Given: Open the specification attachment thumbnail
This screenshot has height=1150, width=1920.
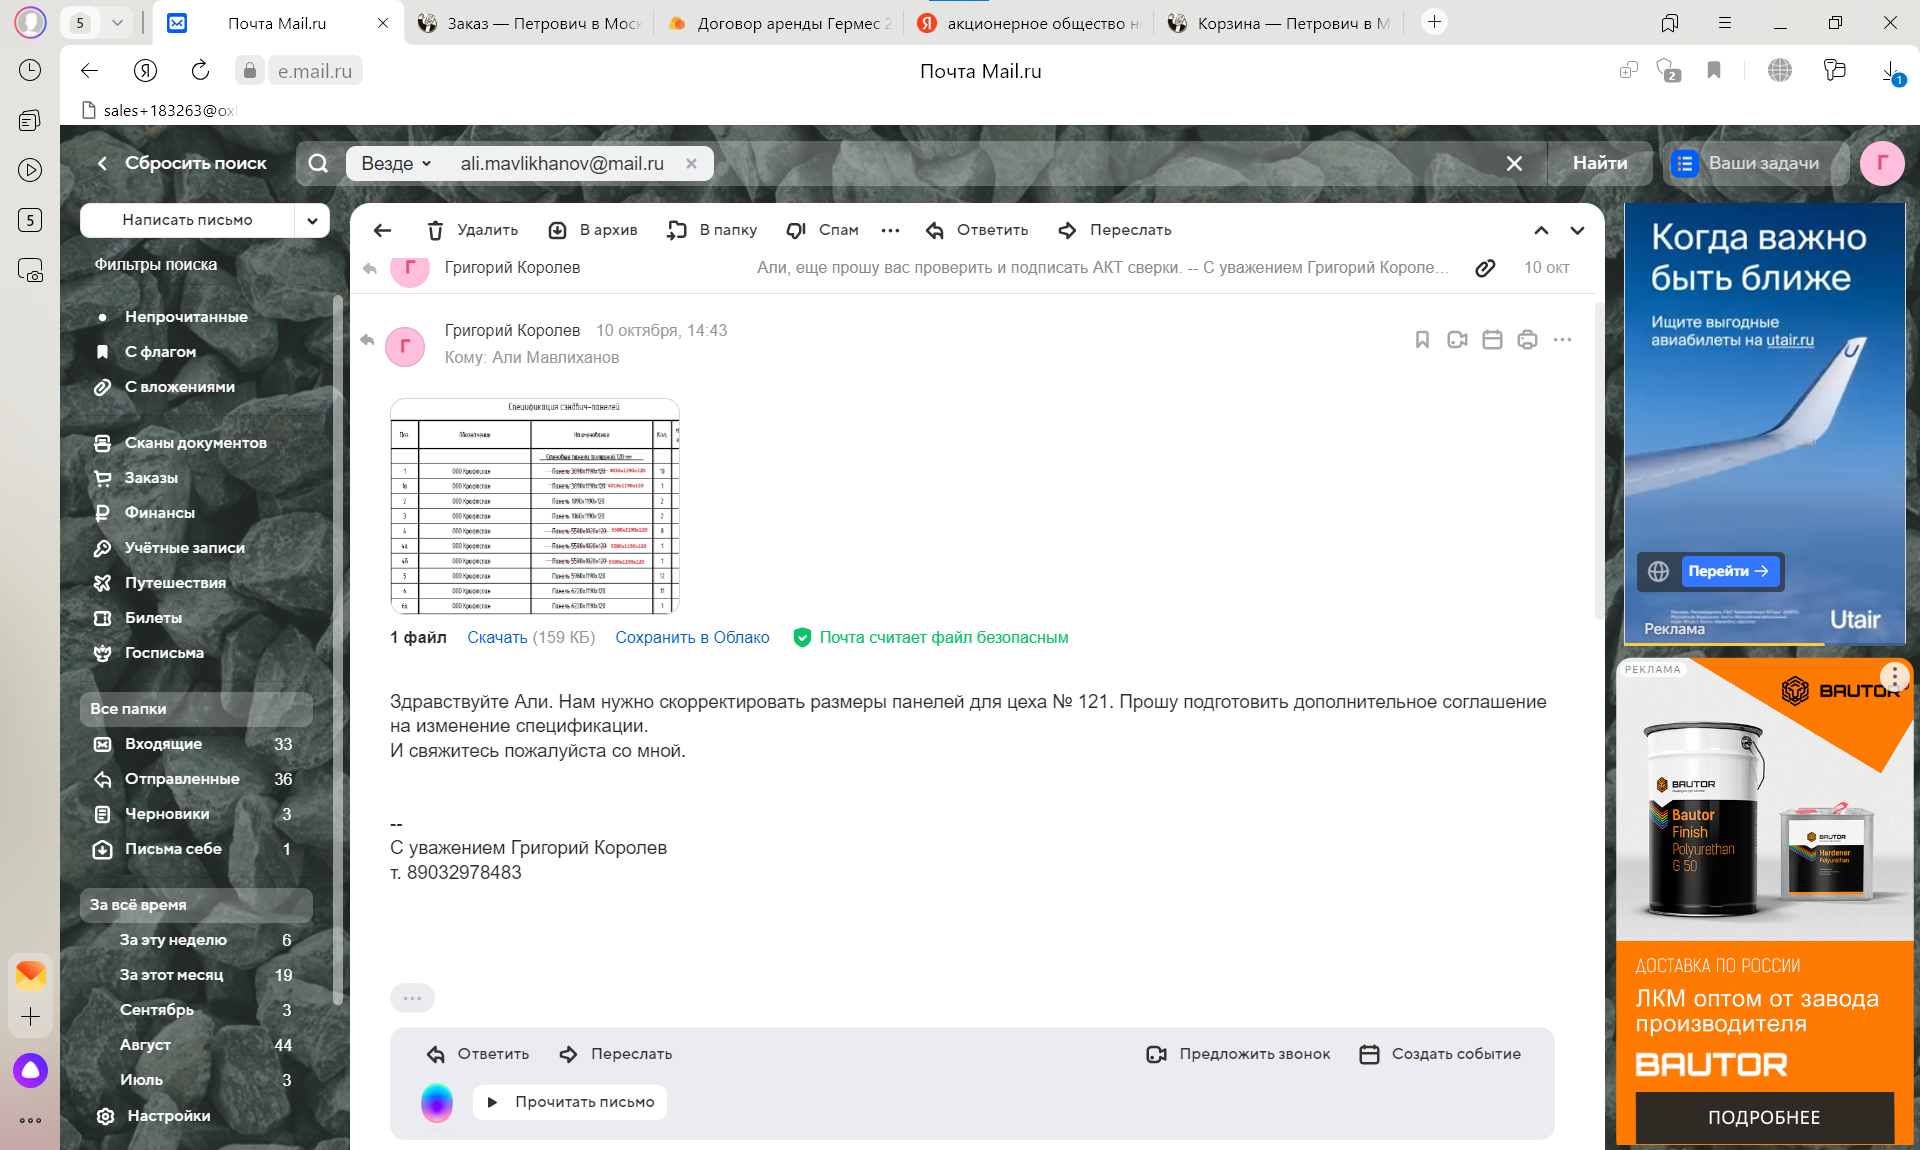Looking at the screenshot, I should (x=535, y=506).
